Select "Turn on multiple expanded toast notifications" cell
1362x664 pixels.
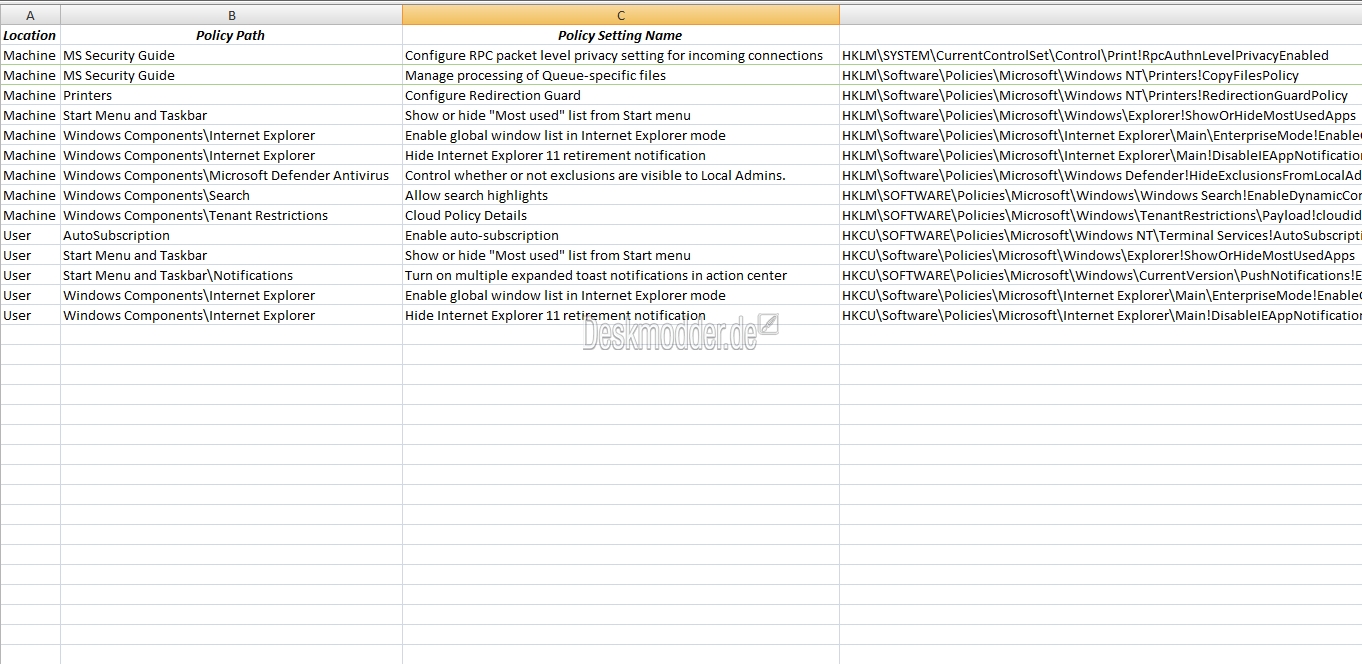[x=621, y=275]
